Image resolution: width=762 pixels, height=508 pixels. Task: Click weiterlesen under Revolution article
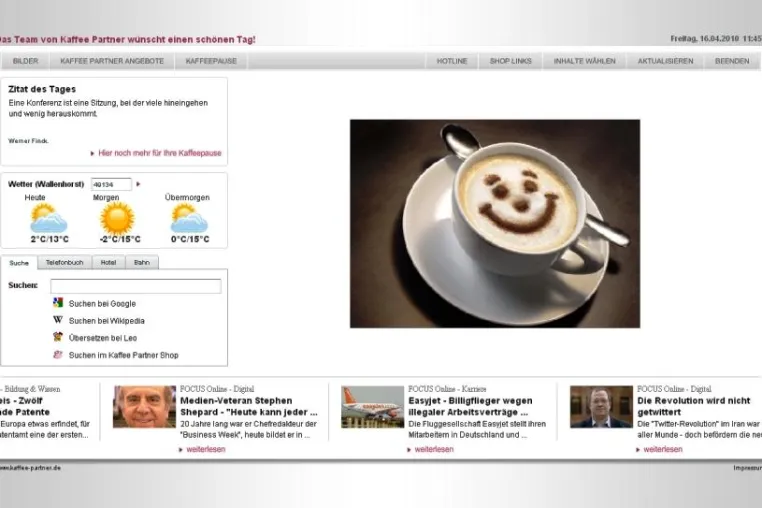[x=663, y=450]
